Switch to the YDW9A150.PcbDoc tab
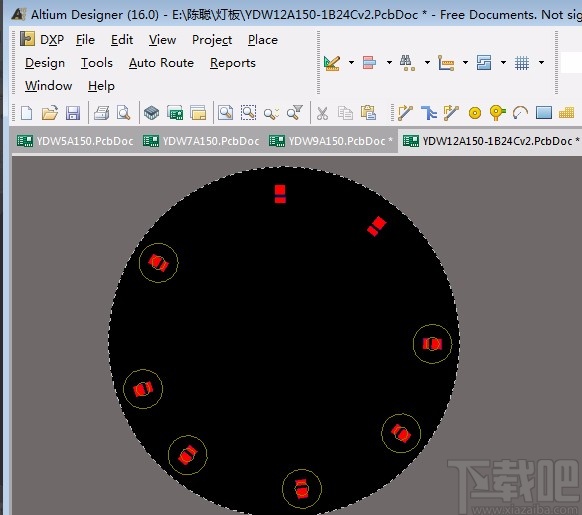 331,141
